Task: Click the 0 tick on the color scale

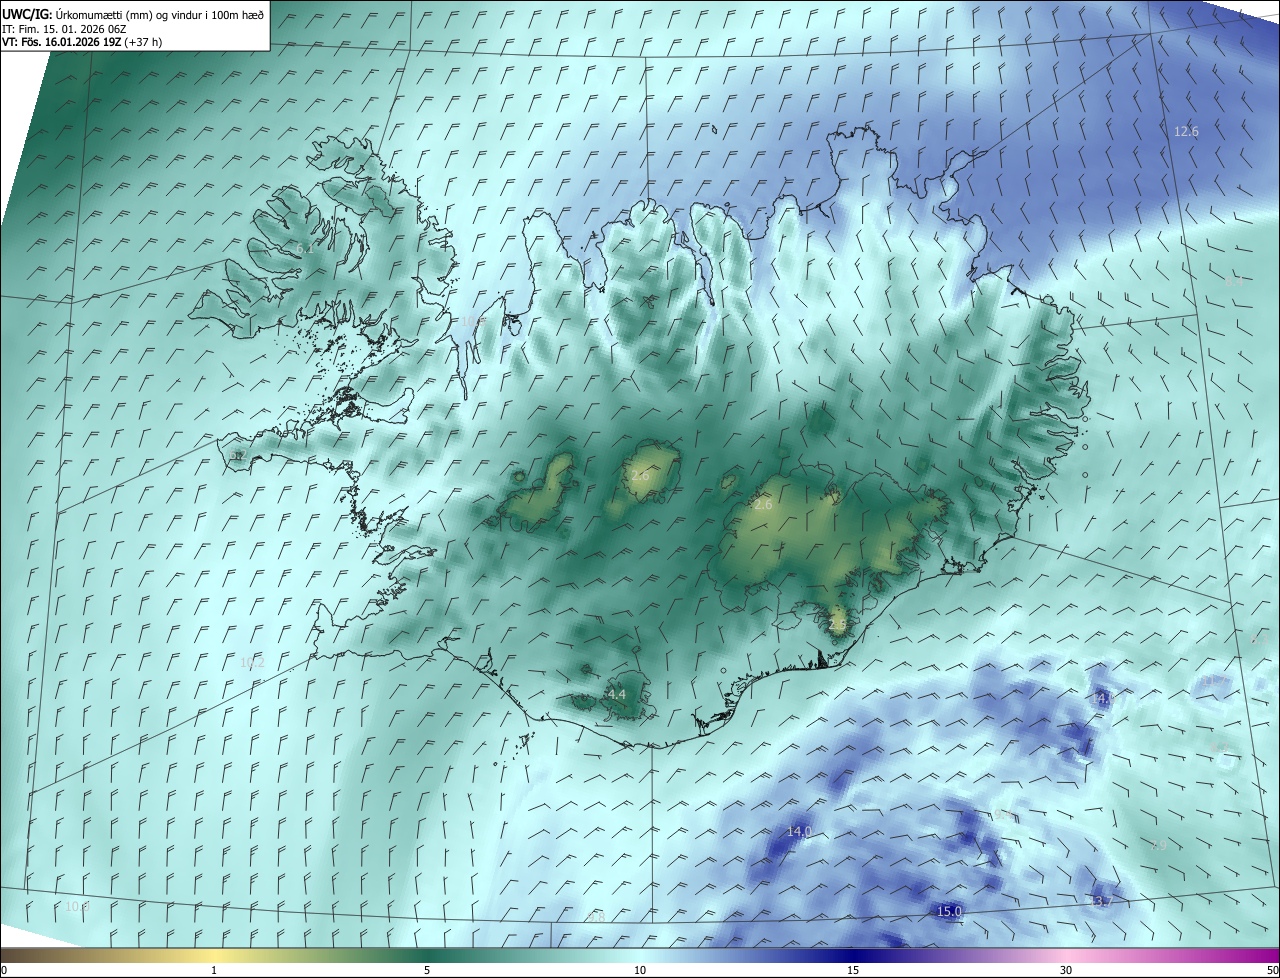Action: (x=4, y=971)
